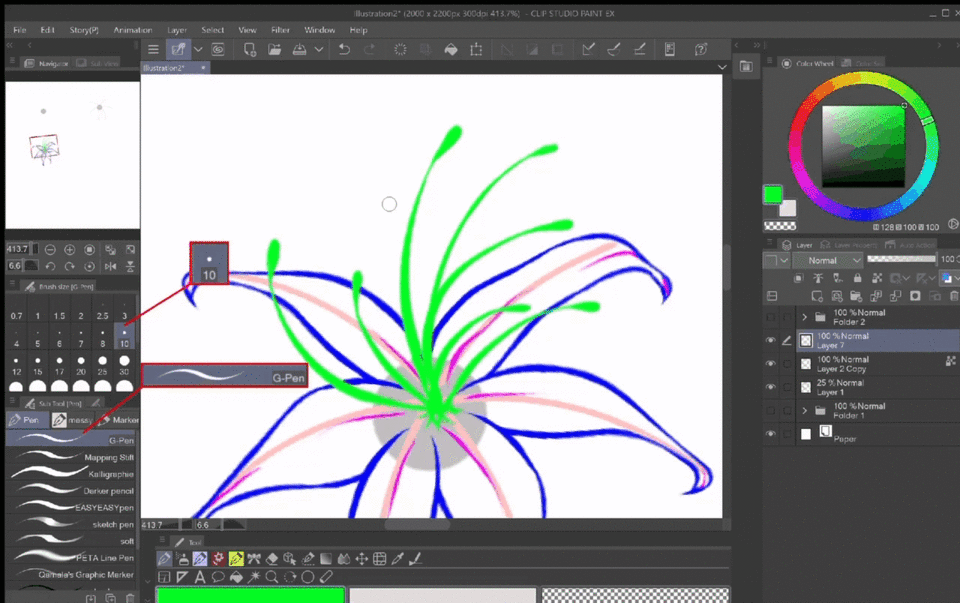The image size is (960, 603).
Task: Click the Fill bucket icon in the command bar
Action: 450,49
